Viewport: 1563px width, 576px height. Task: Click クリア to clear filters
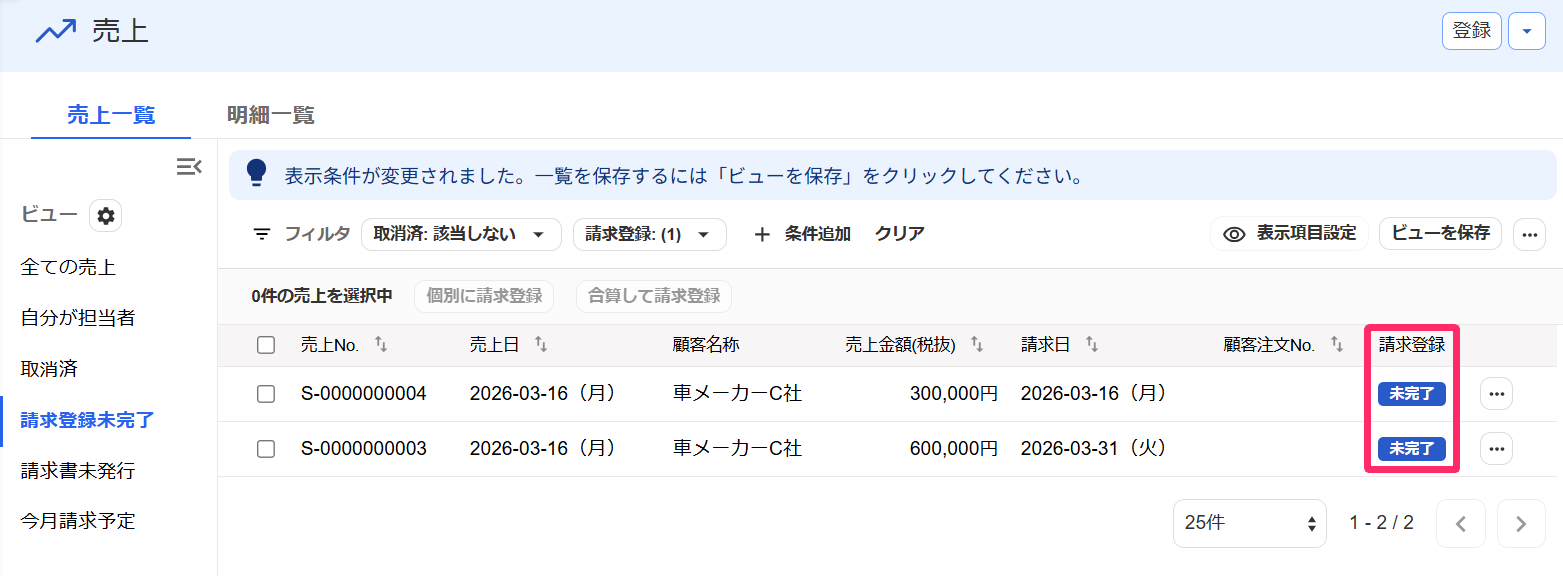[900, 234]
